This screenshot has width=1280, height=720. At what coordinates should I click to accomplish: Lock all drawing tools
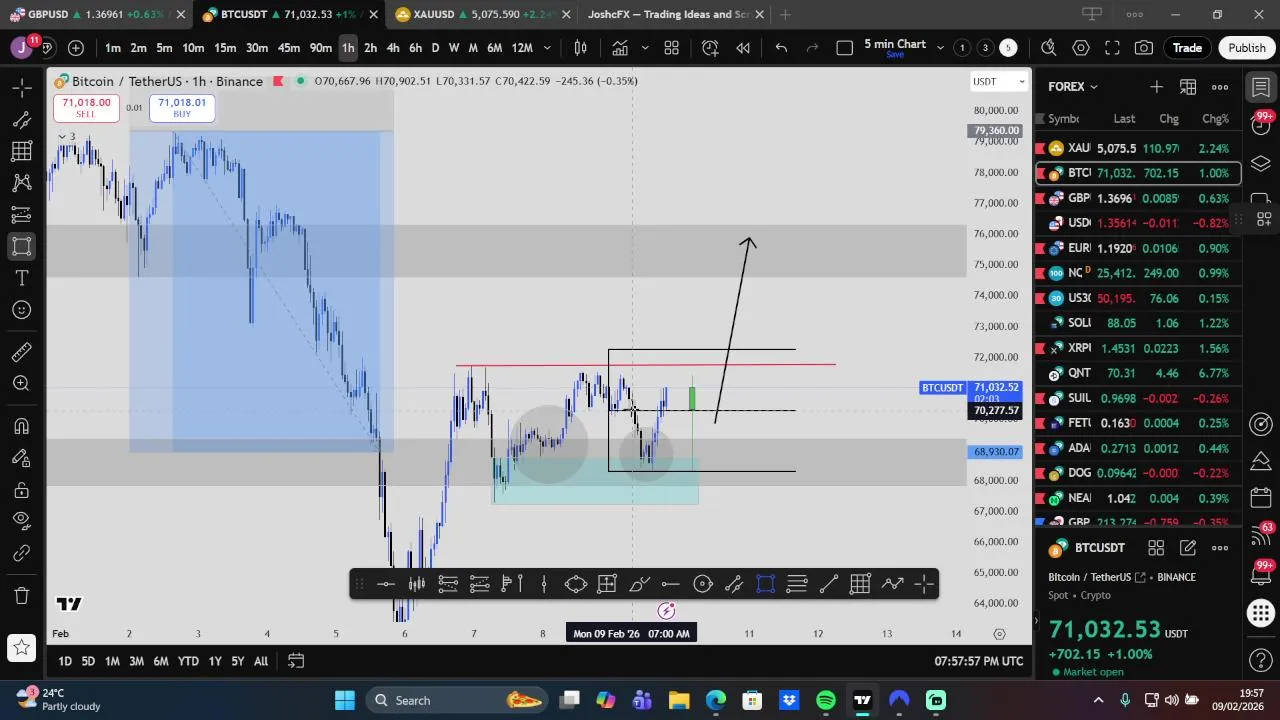click(21, 489)
